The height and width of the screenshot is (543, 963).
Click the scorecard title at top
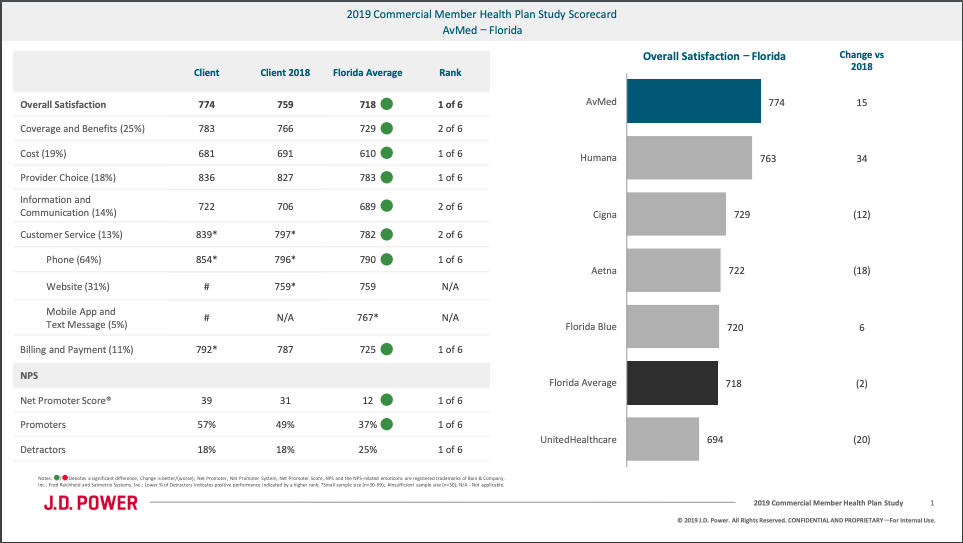[482, 14]
